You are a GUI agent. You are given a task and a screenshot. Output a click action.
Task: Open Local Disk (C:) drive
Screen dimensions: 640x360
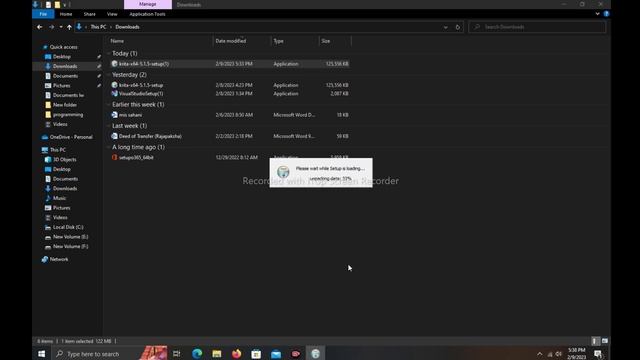point(68,227)
